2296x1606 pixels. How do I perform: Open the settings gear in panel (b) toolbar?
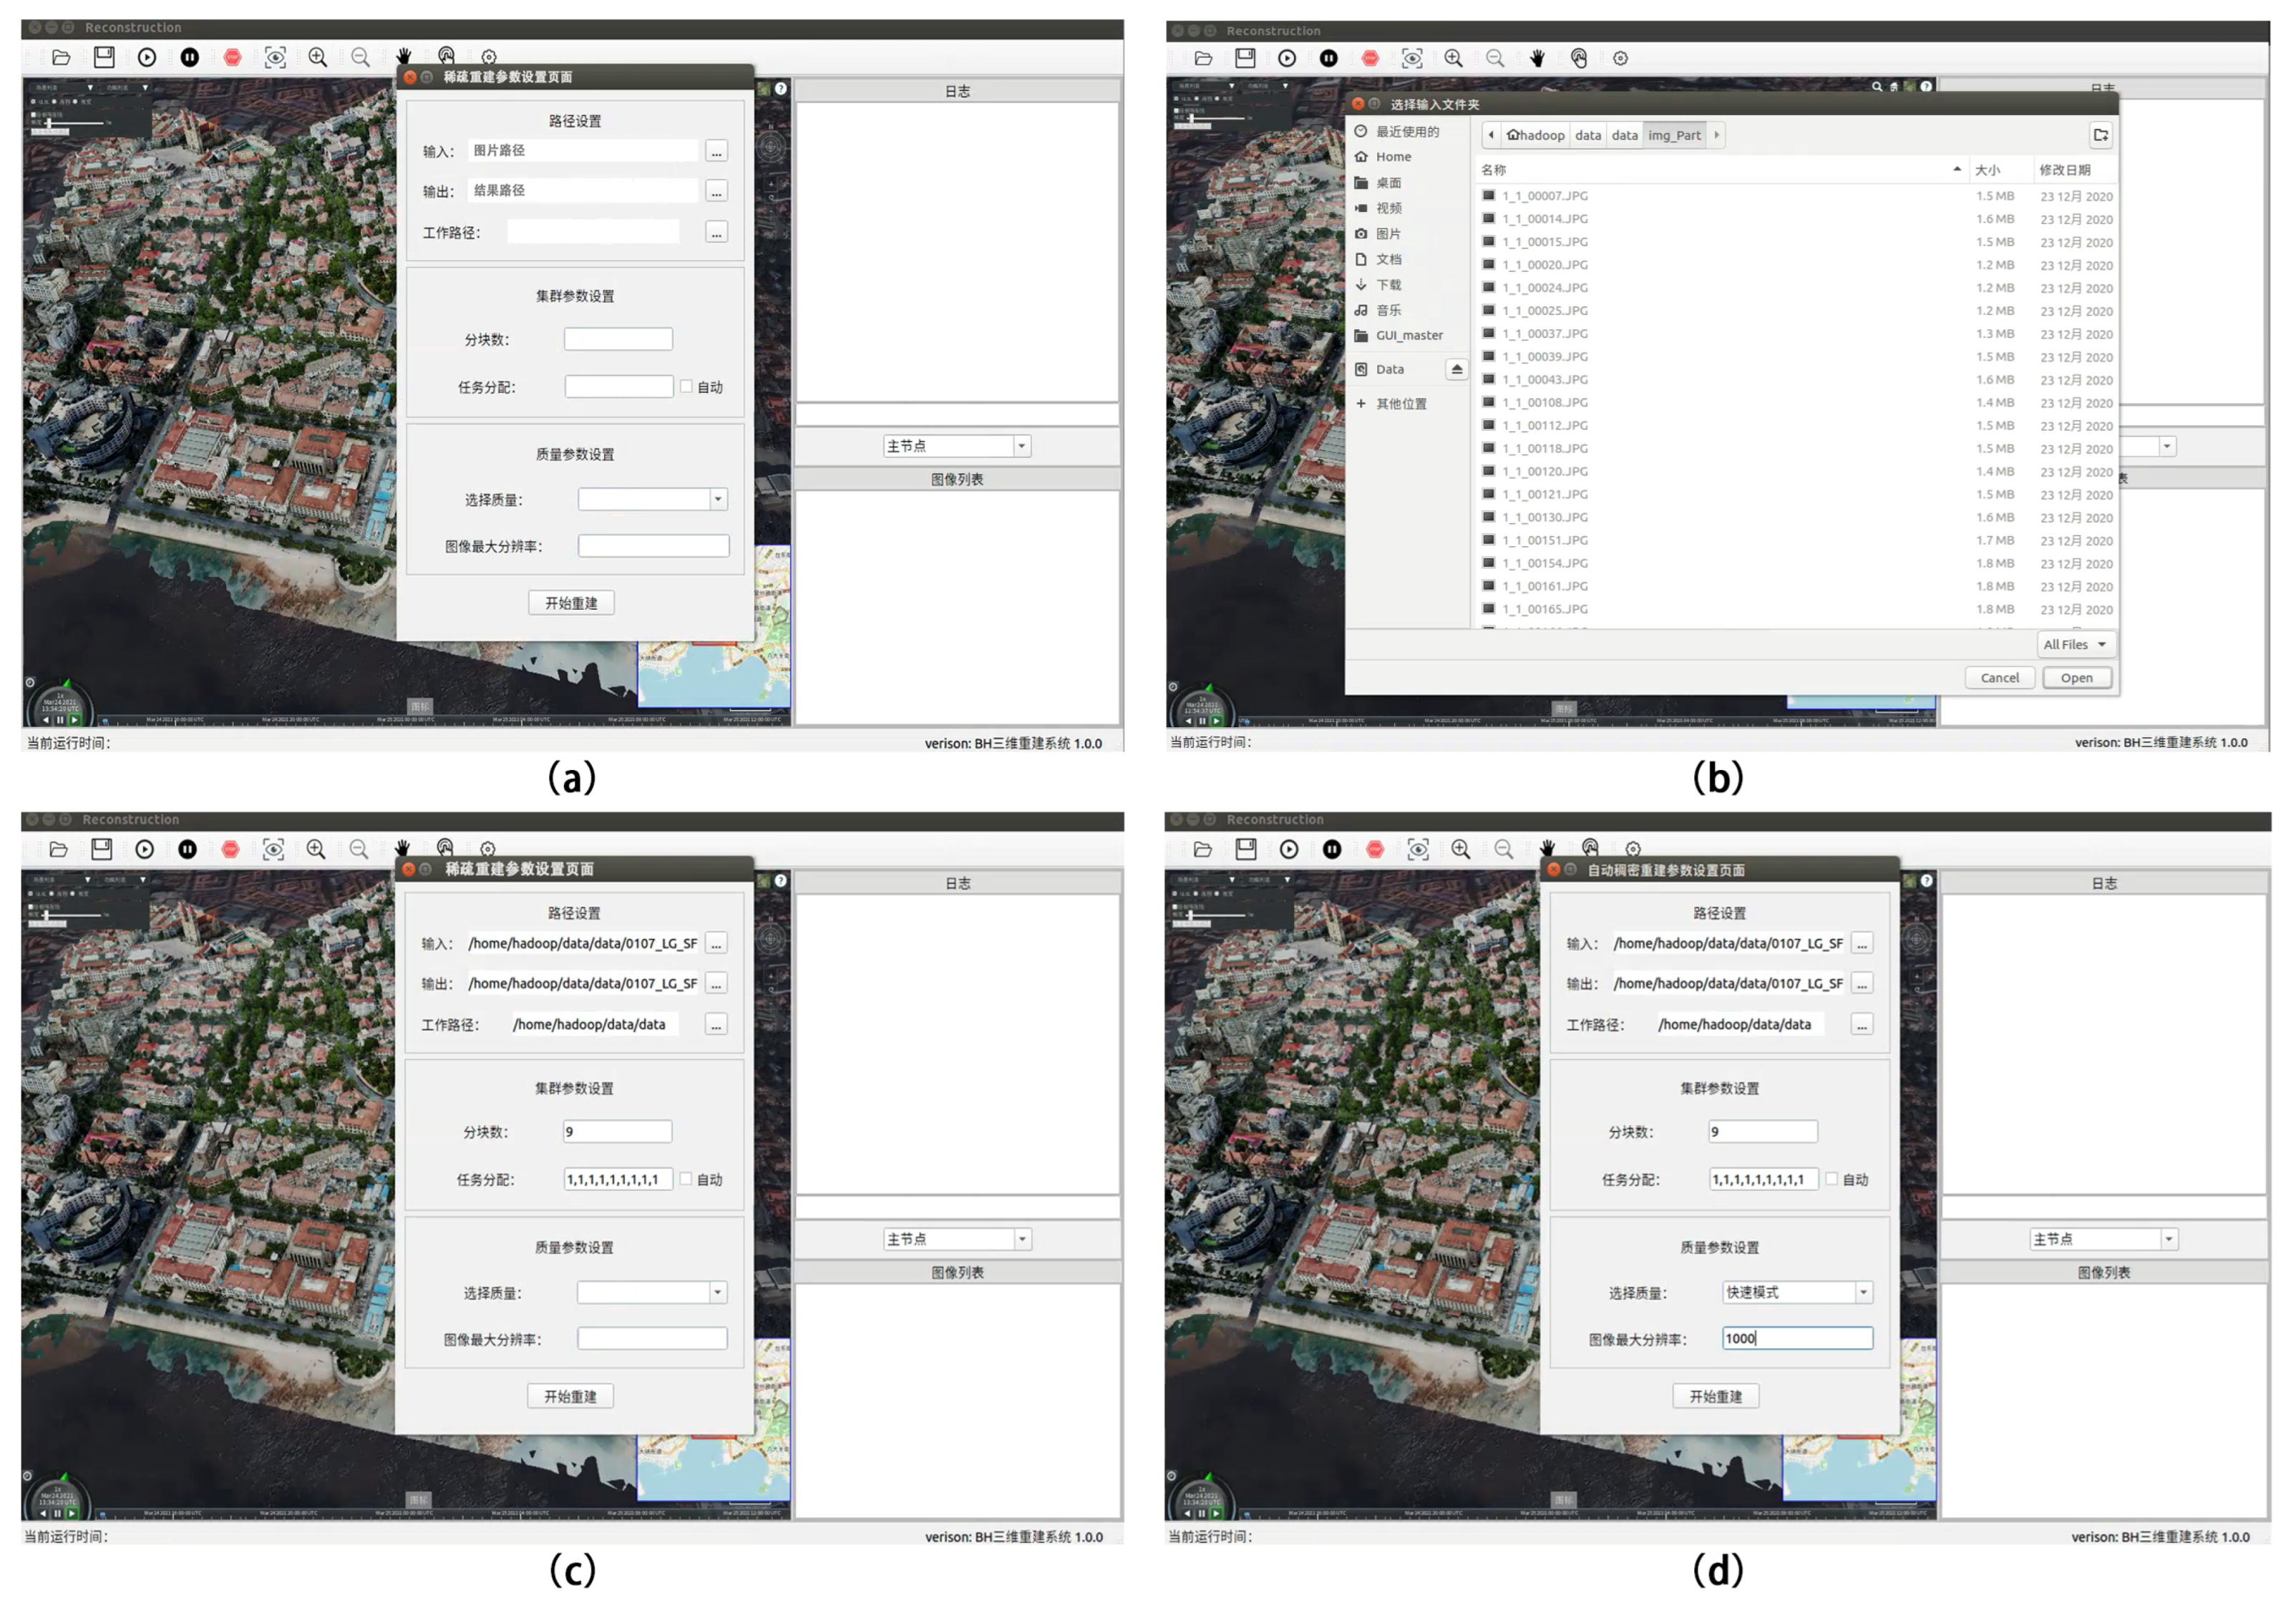pos(1620,58)
